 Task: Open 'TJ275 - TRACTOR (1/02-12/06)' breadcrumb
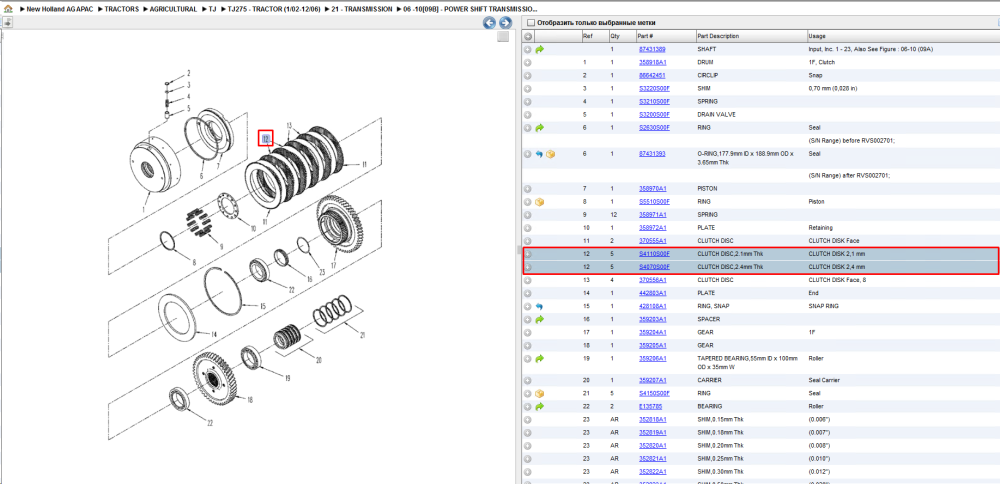[x=274, y=10]
